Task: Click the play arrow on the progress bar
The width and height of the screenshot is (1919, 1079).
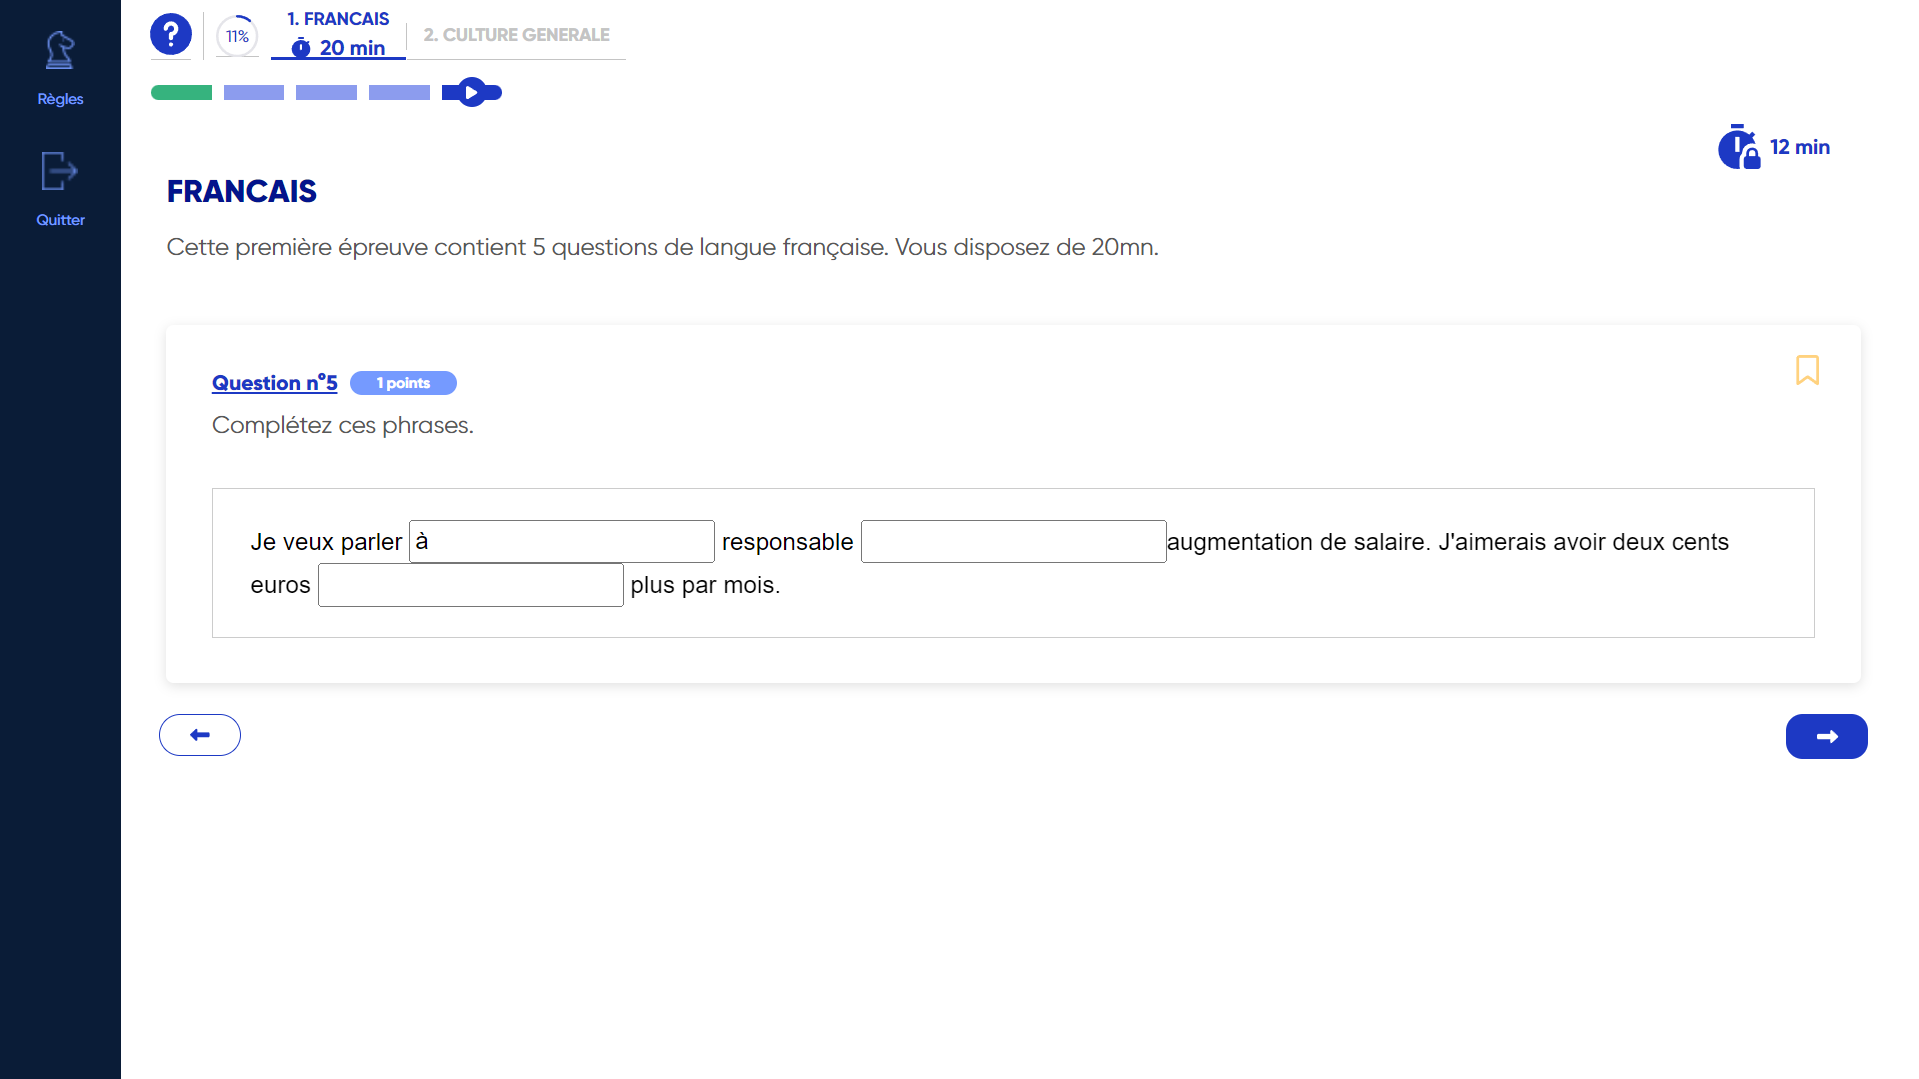Action: [x=471, y=91]
